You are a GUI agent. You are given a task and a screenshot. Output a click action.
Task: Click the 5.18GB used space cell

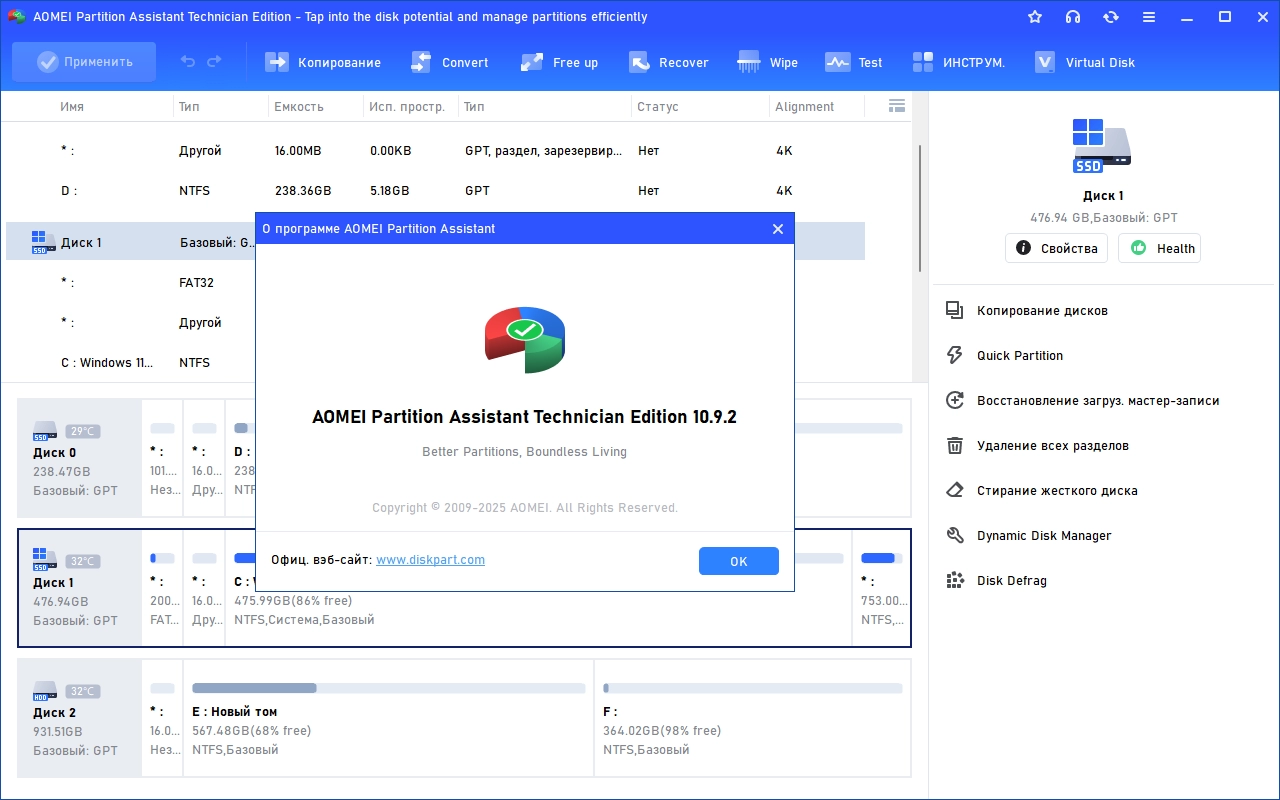[389, 191]
